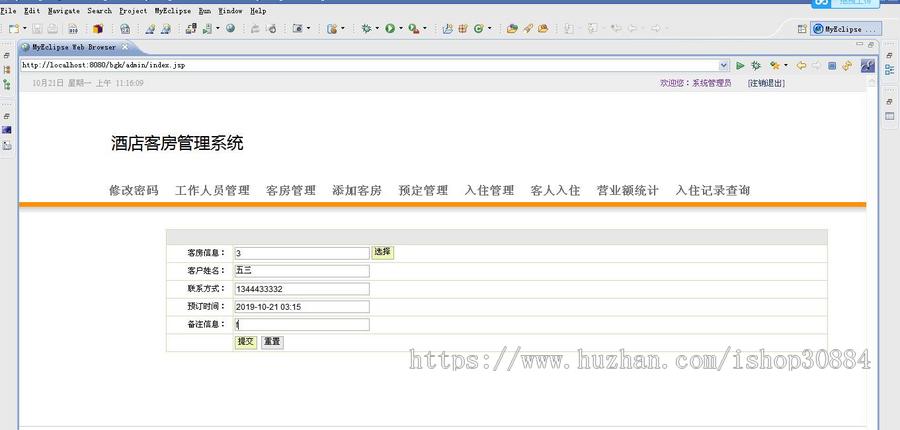Image resolution: width=900 pixels, height=430 pixels.
Task: Open the dropdown arrow beside the New icon
Action: click(25, 28)
